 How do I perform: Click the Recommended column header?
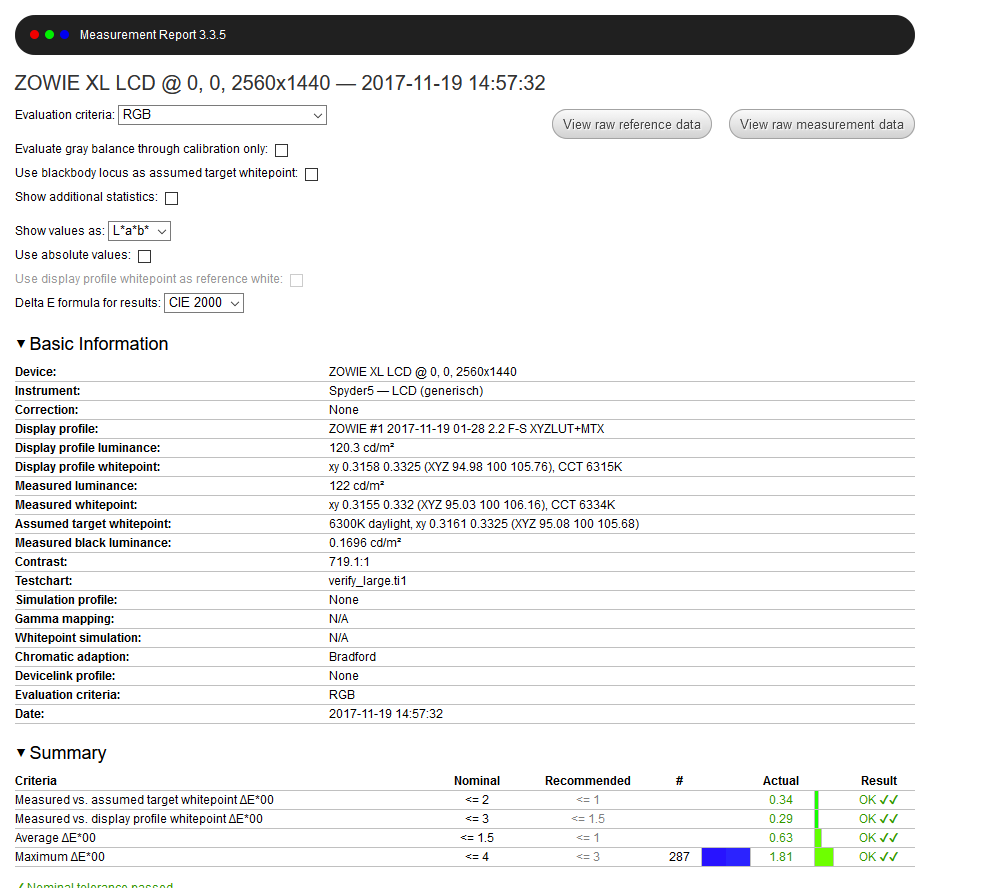tap(588, 780)
